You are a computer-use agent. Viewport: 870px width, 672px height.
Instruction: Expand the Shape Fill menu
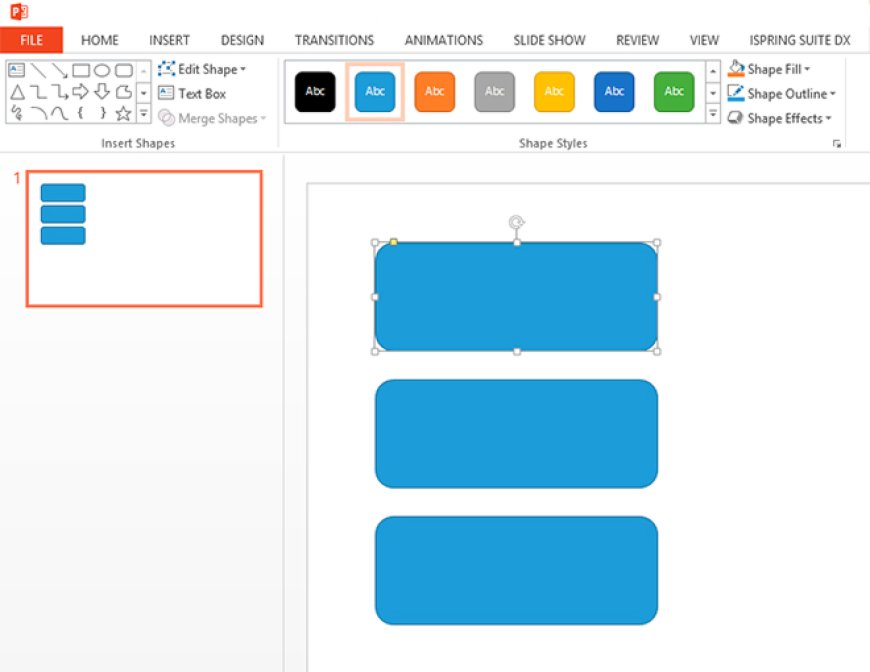pos(770,69)
